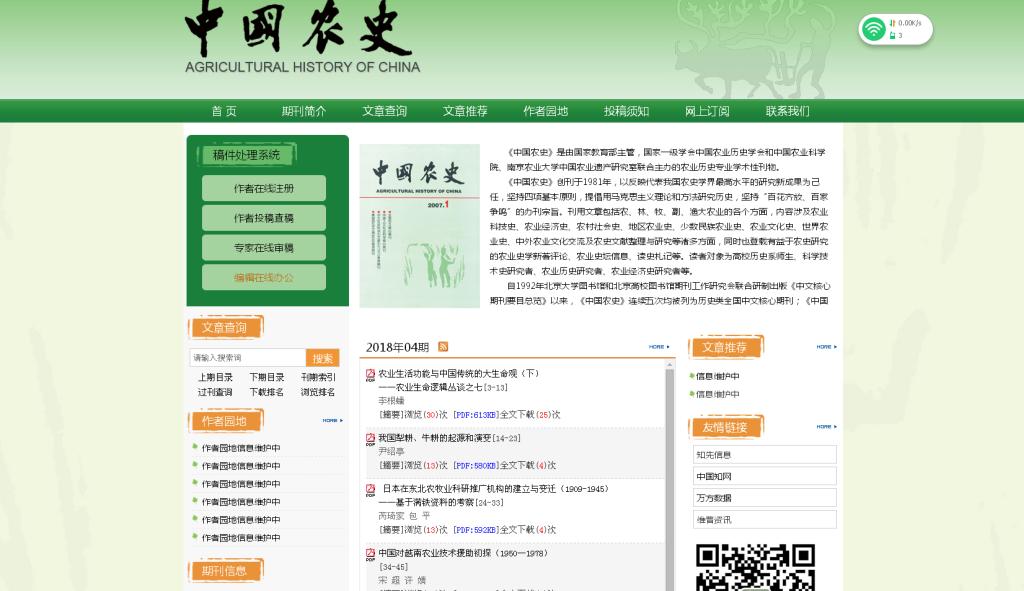Open the 过刊查询 link

tap(216, 392)
